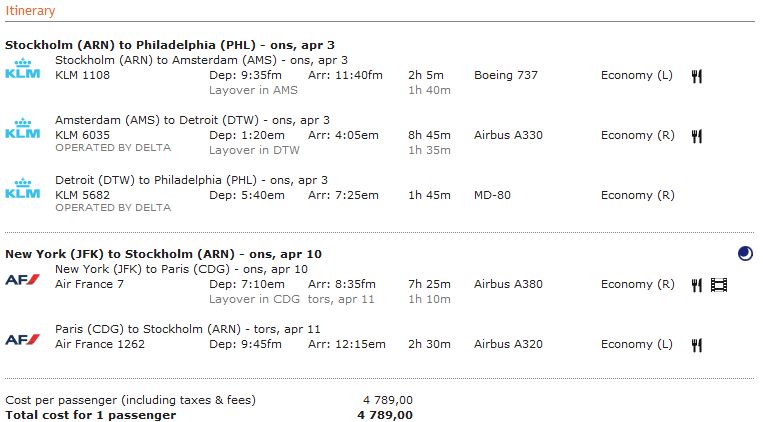Click the KLM logo beside flight KLM 5682

click(x=22, y=188)
